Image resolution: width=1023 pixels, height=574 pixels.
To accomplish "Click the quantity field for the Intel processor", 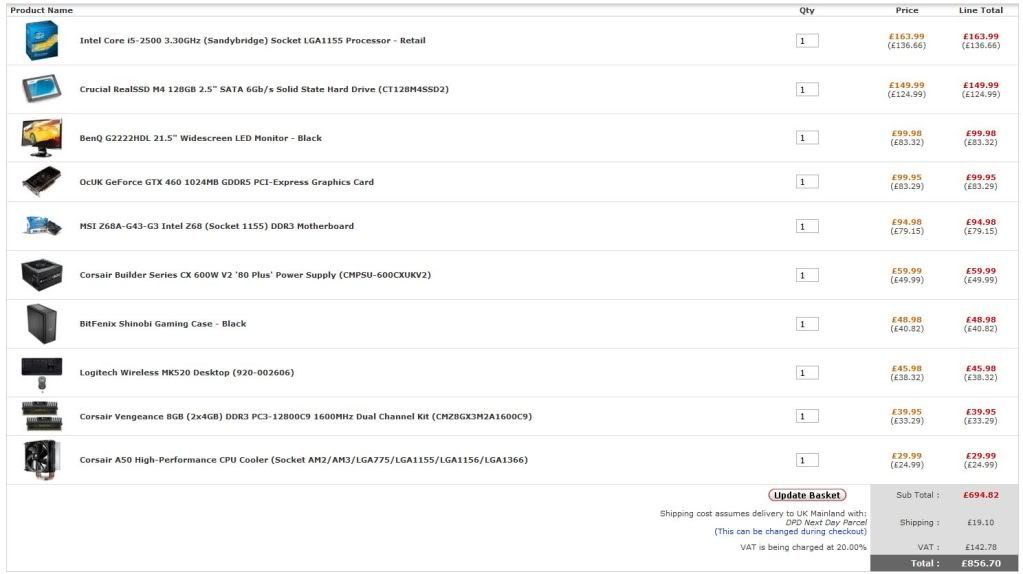I will click(x=807, y=41).
